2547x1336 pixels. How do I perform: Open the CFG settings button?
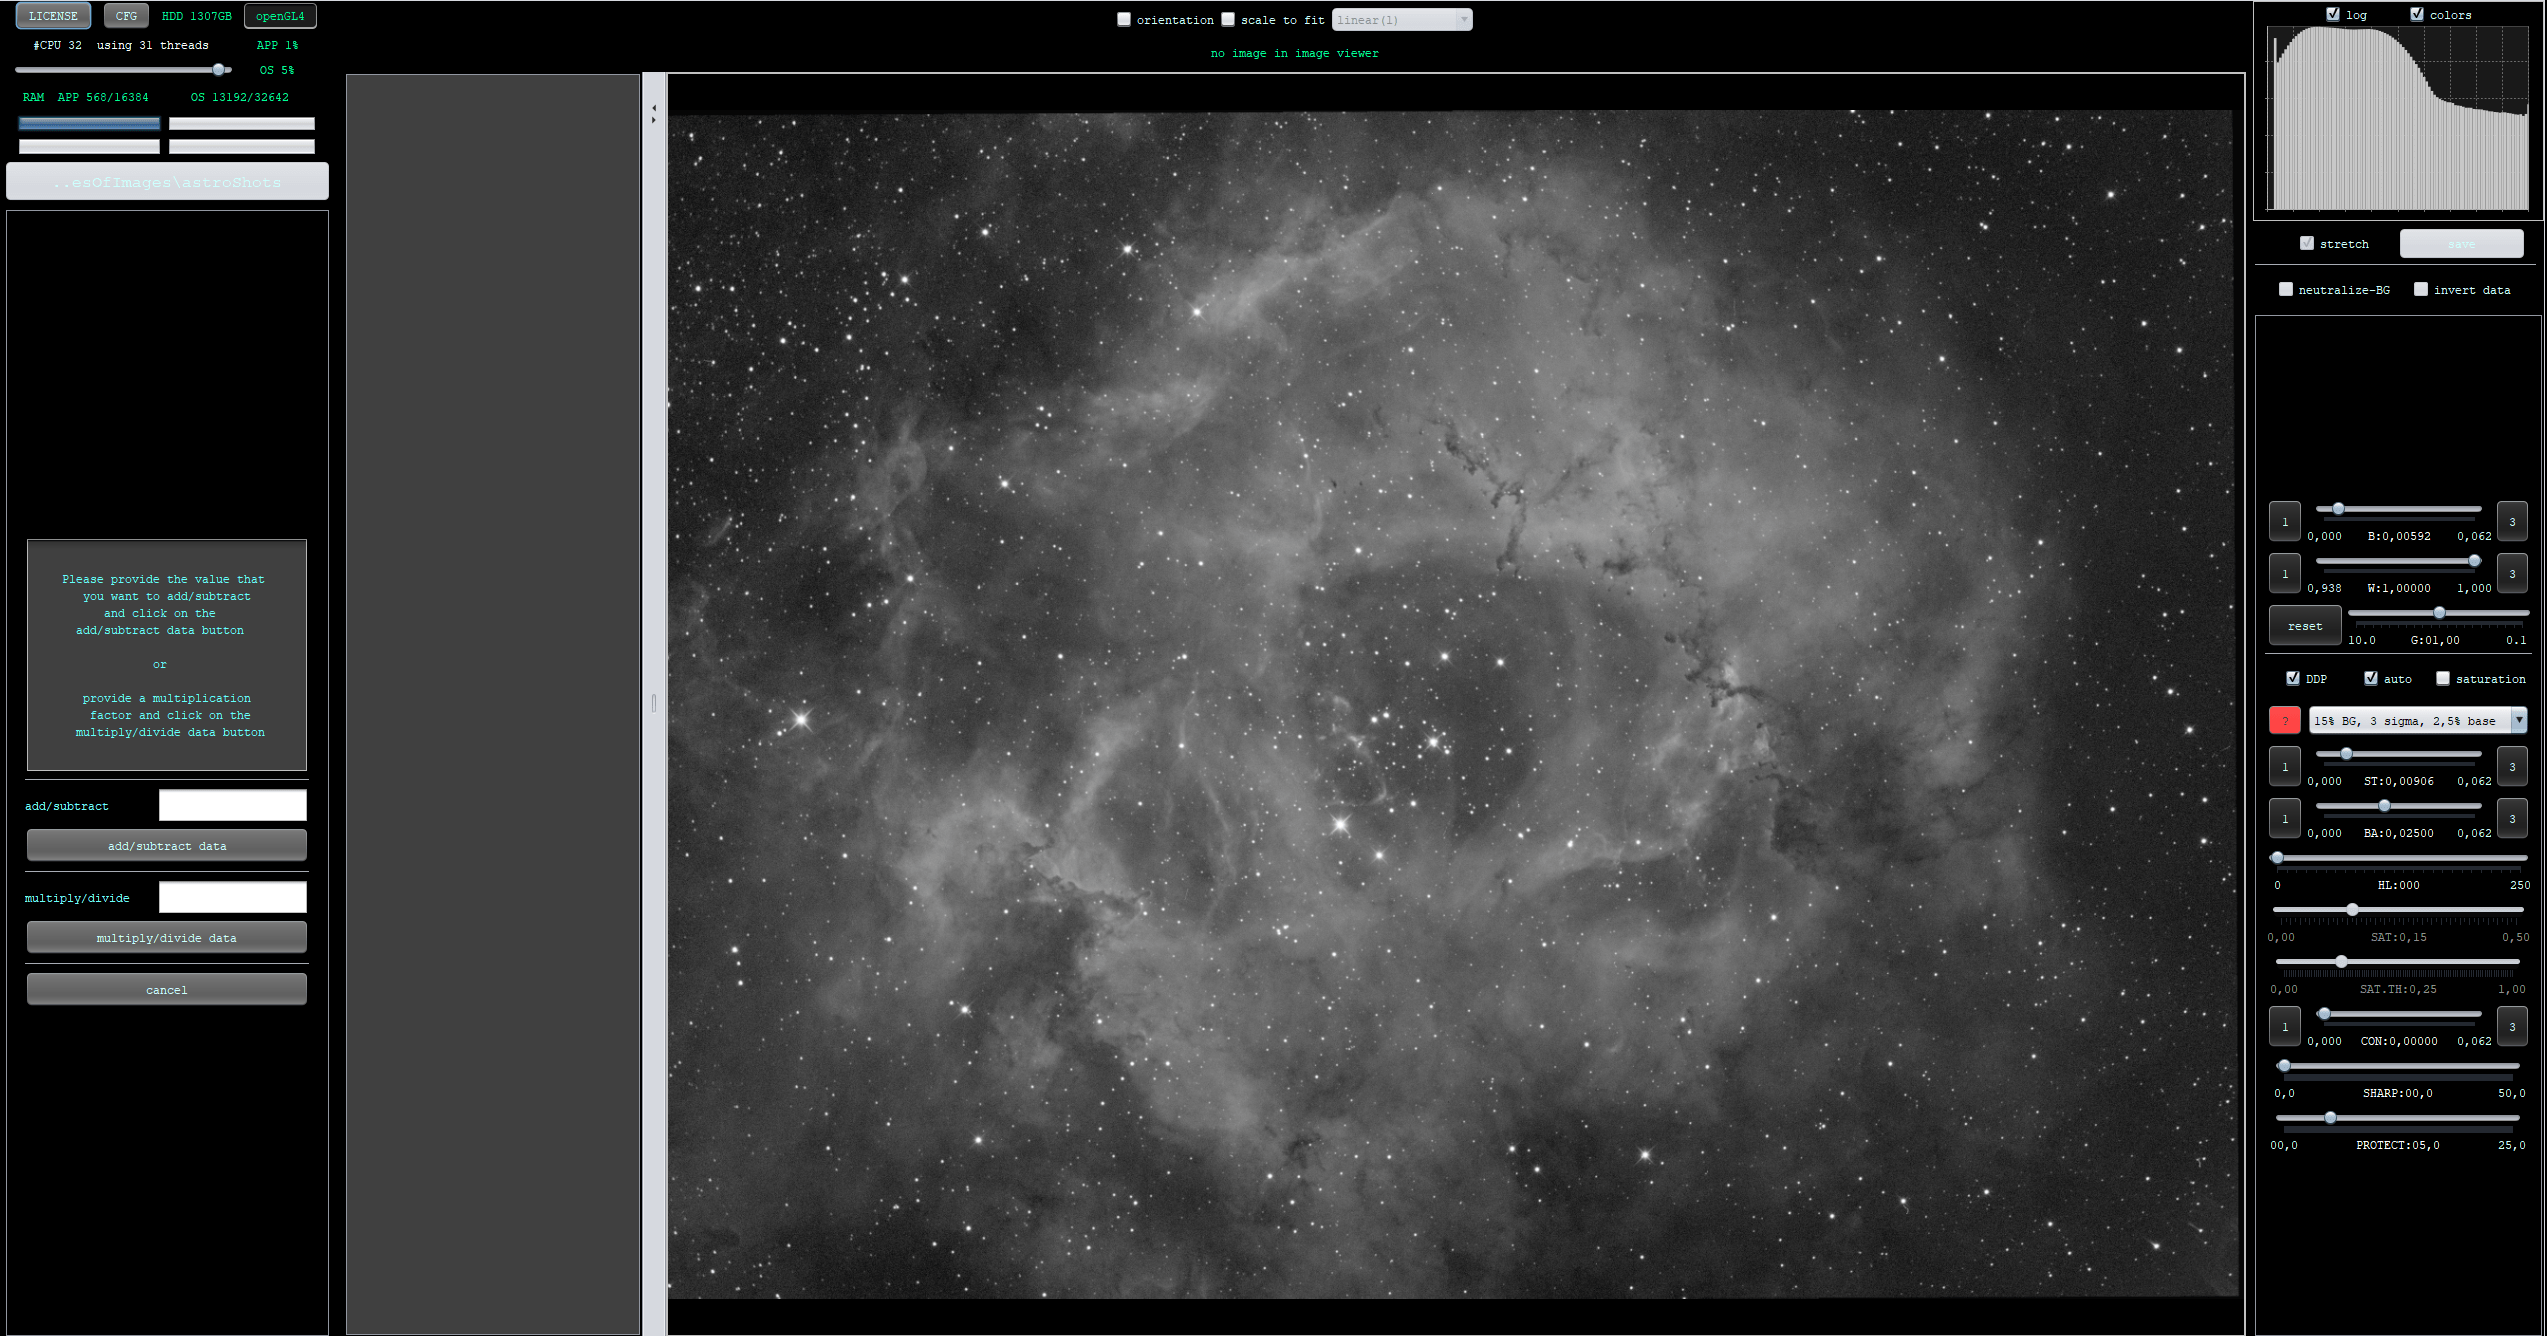coord(126,16)
